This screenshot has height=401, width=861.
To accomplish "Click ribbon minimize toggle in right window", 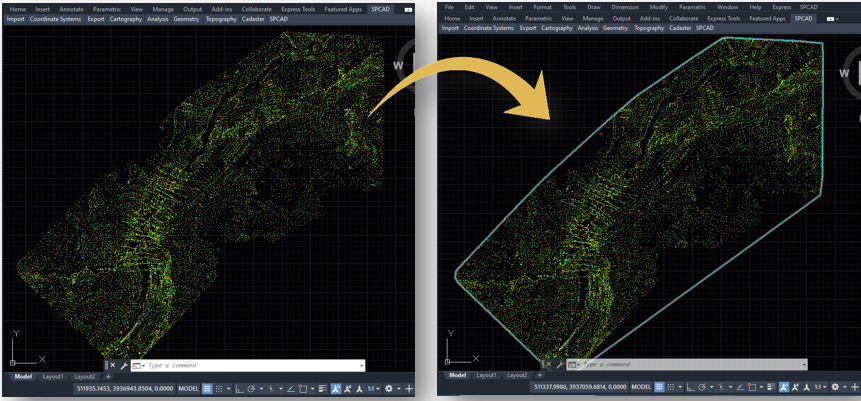I will [831, 19].
